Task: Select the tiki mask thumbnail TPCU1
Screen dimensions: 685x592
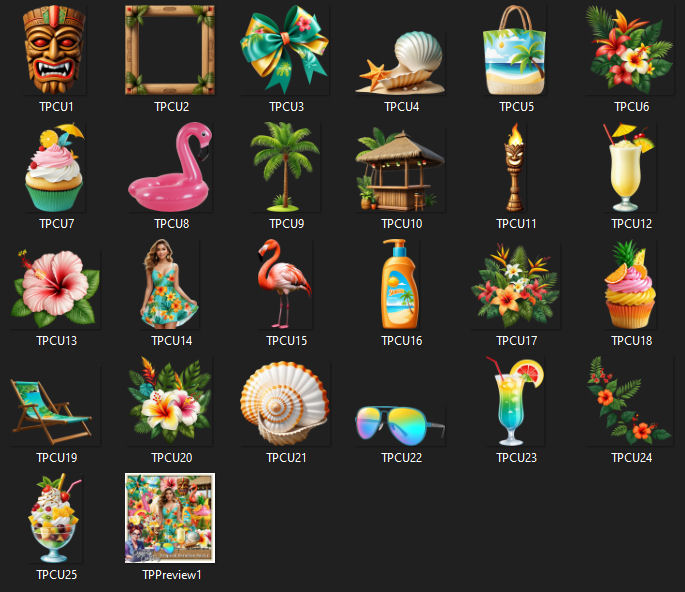Action: pyautogui.click(x=54, y=50)
